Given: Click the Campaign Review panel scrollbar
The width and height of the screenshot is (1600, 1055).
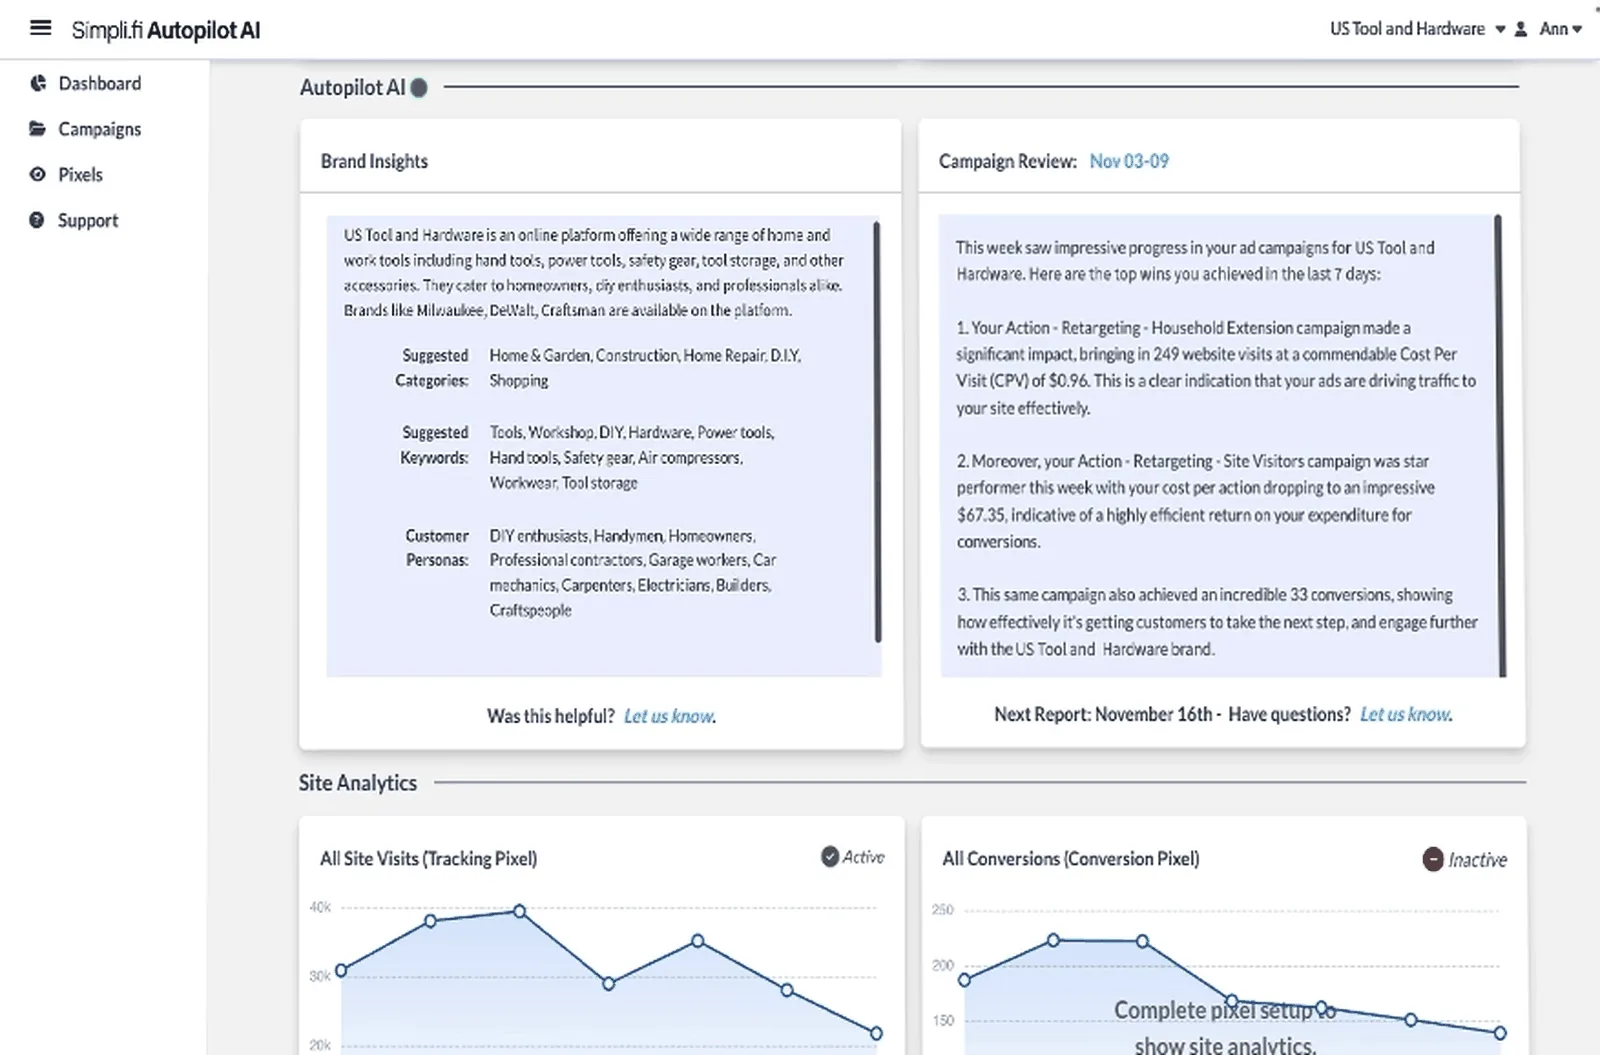Looking at the screenshot, I should click(x=1499, y=445).
